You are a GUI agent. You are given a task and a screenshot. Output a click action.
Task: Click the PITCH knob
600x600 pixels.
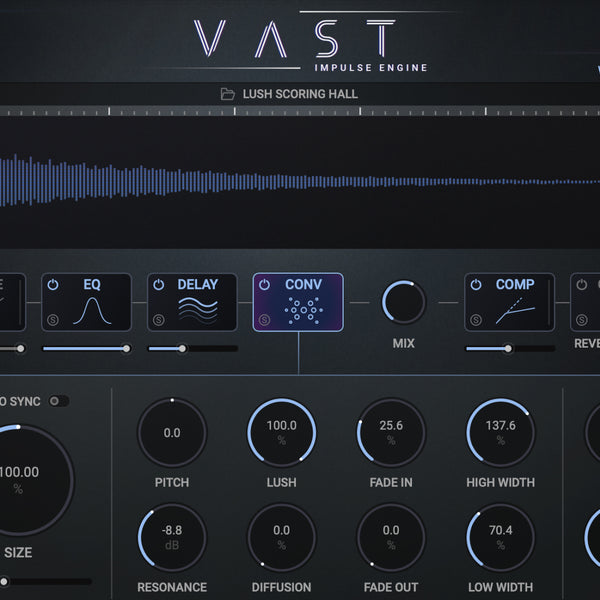click(172, 433)
